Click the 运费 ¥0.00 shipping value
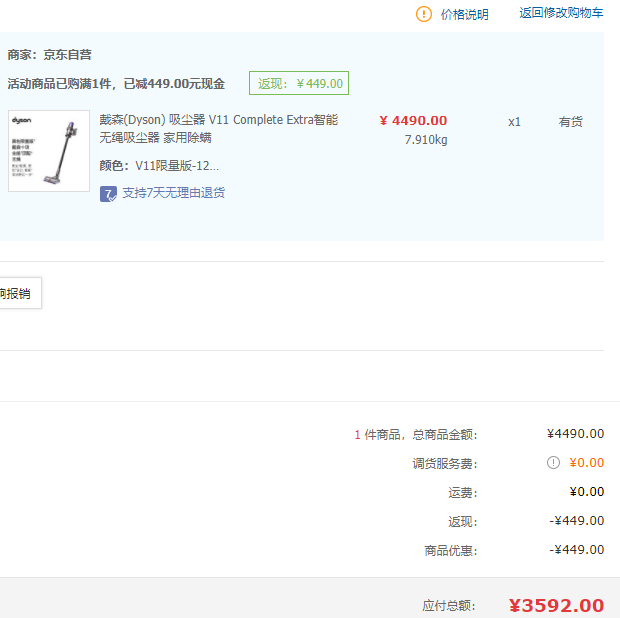The height and width of the screenshot is (618, 620). point(586,491)
